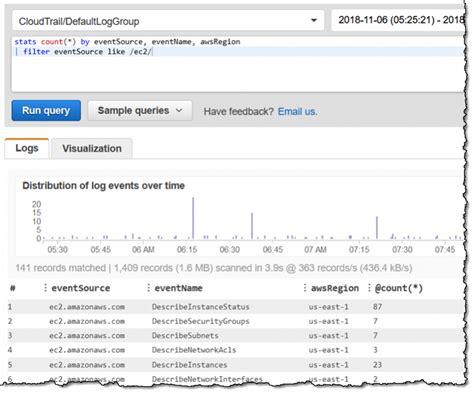The height and width of the screenshot is (393, 474).
Task: Click the awsRegion column header
Action: (335, 288)
